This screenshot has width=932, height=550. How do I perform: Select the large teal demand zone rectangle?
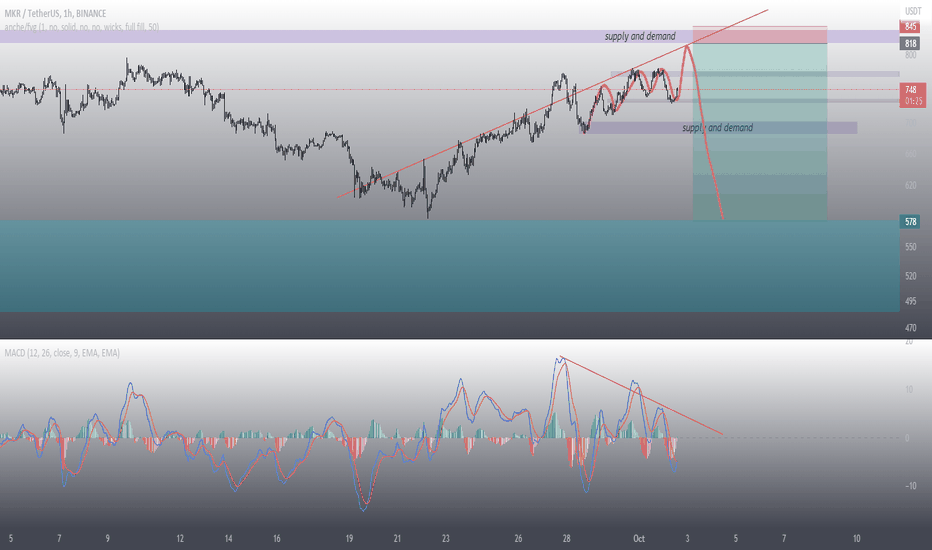point(449,266)
